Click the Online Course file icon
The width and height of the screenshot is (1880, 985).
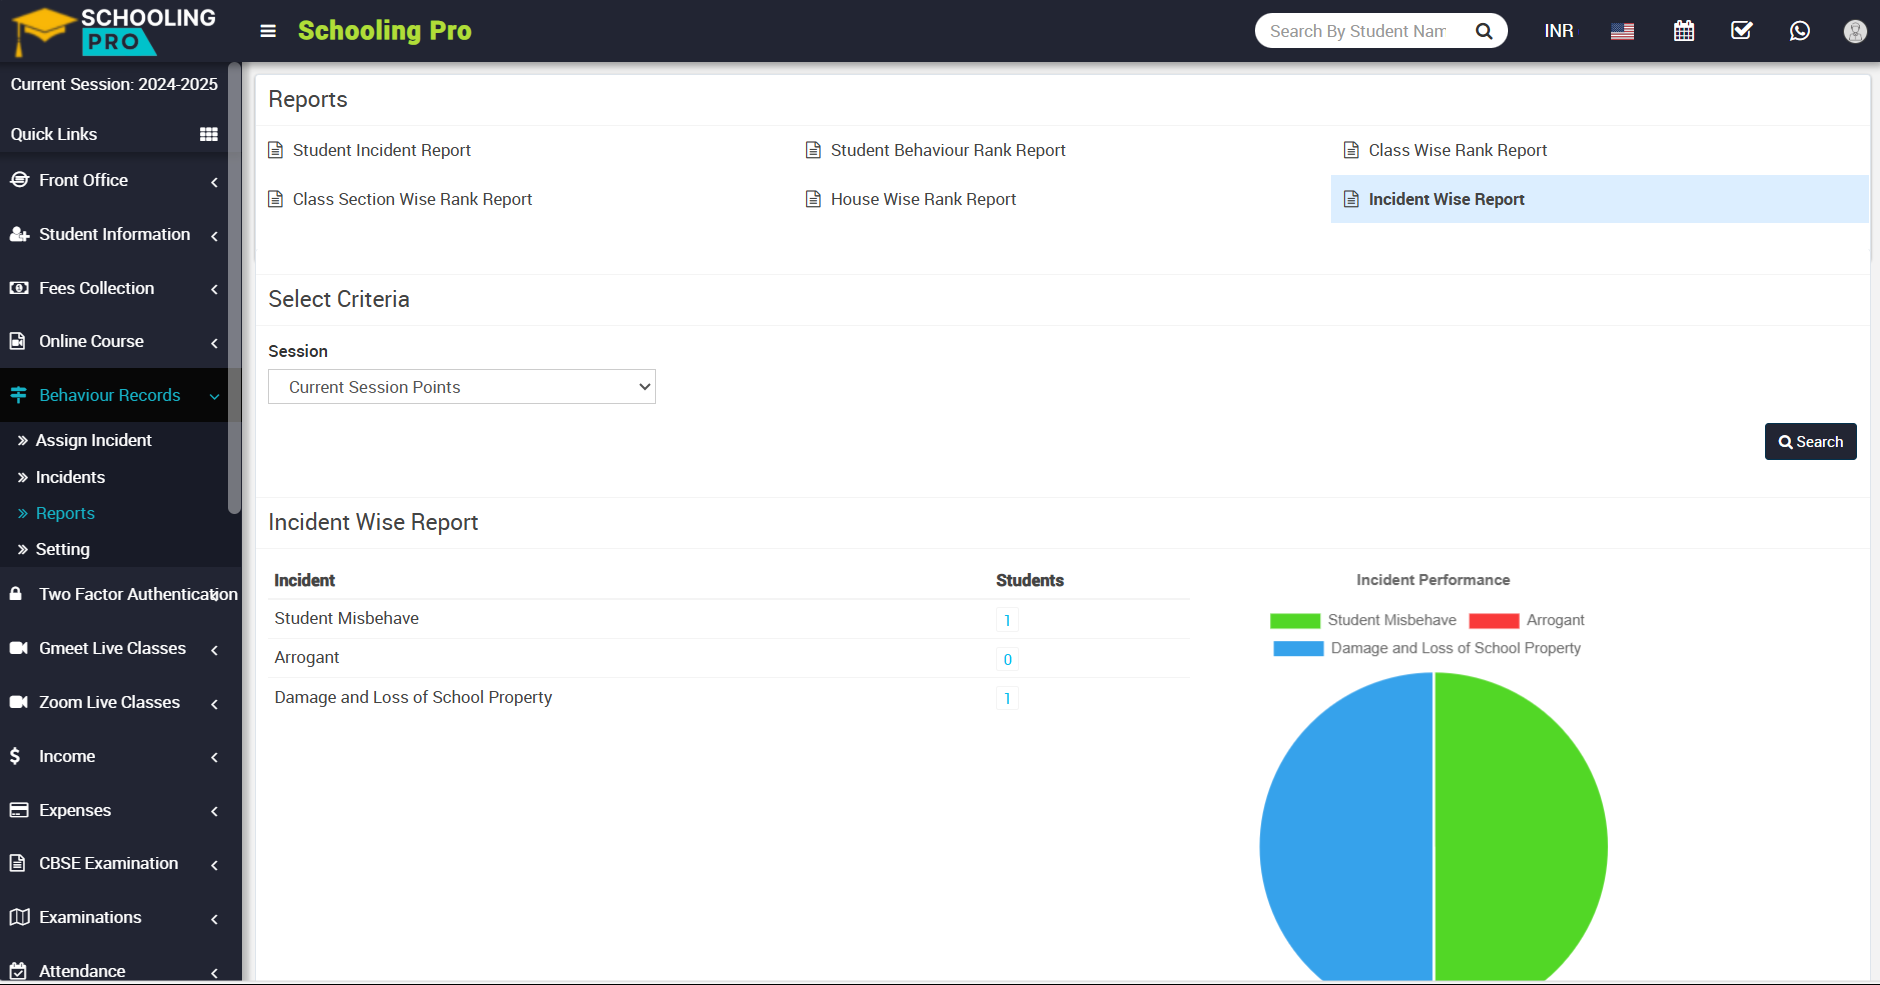[18, 341]
